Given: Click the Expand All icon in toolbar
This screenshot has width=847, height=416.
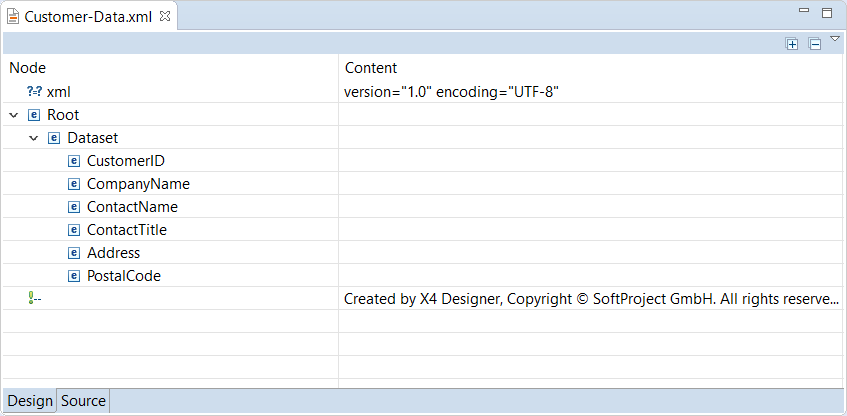Looking at the screenshot, I should 792,44.
